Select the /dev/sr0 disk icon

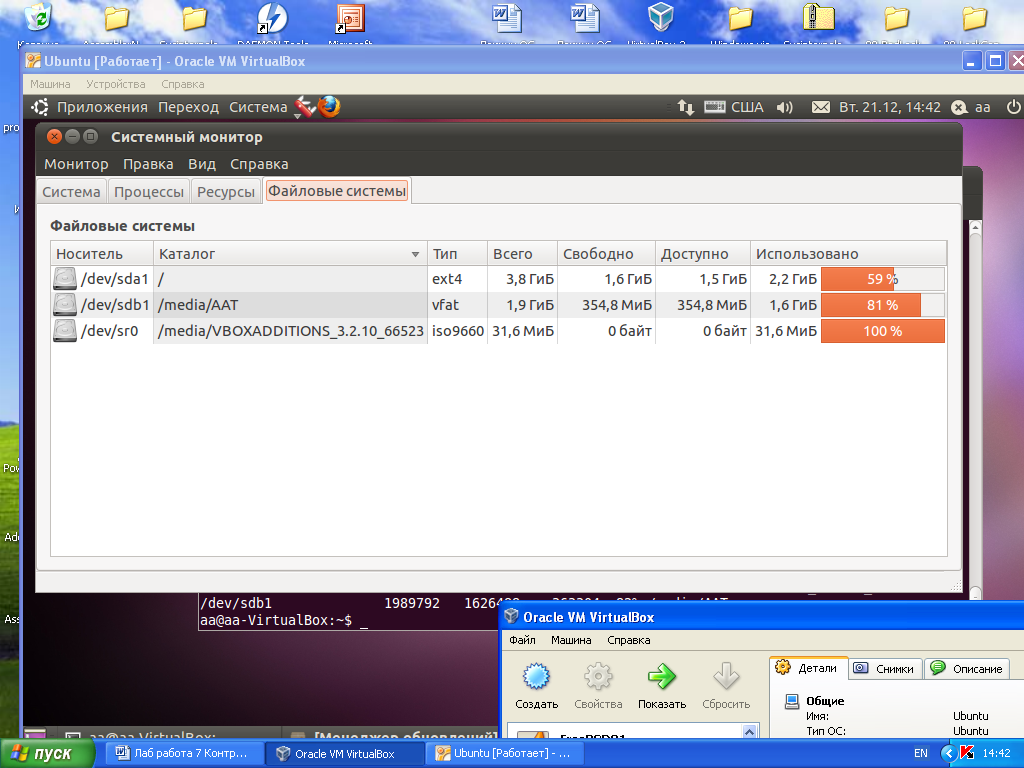(x=65, y=331)
